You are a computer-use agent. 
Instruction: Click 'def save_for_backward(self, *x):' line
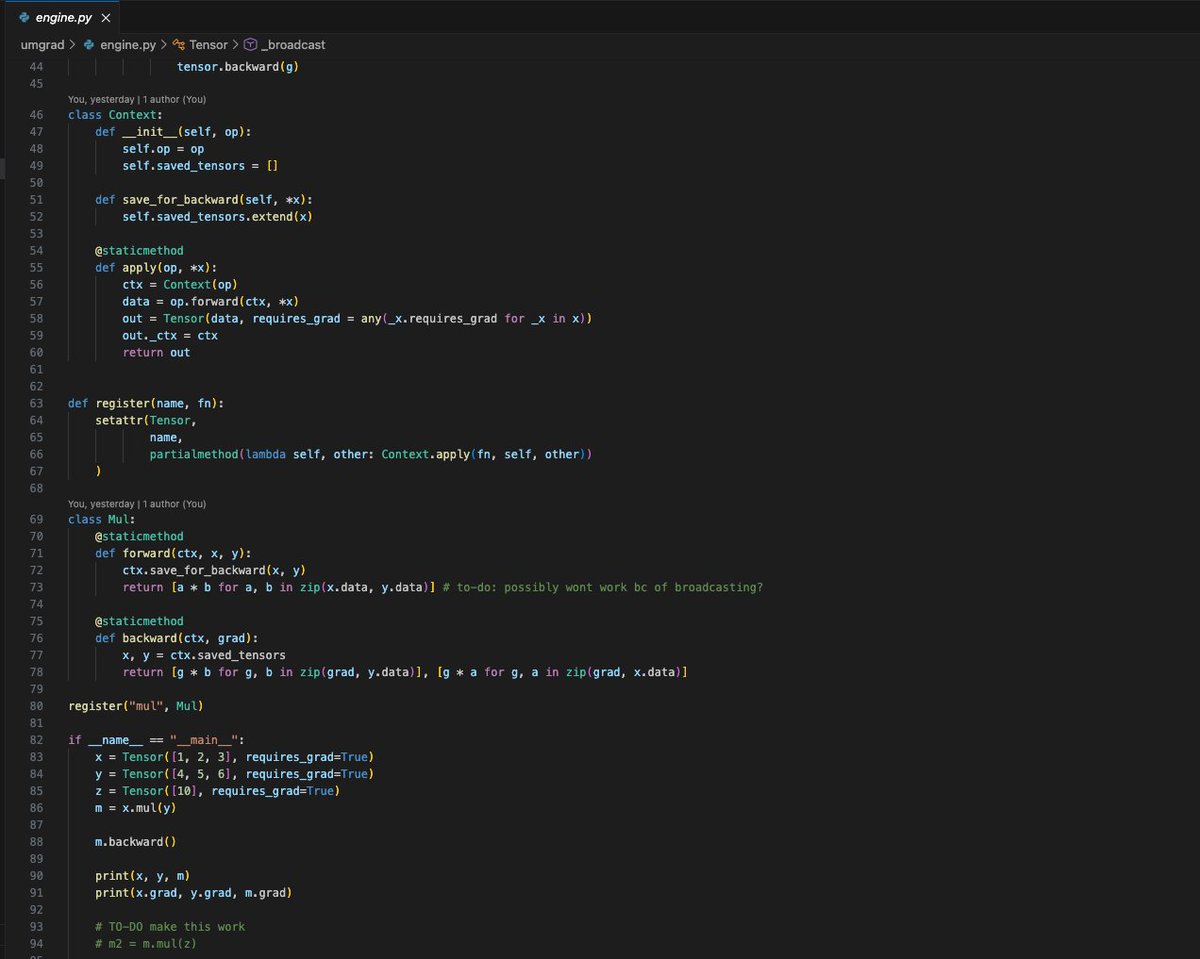pyautogui.click(x=204, y=199)
